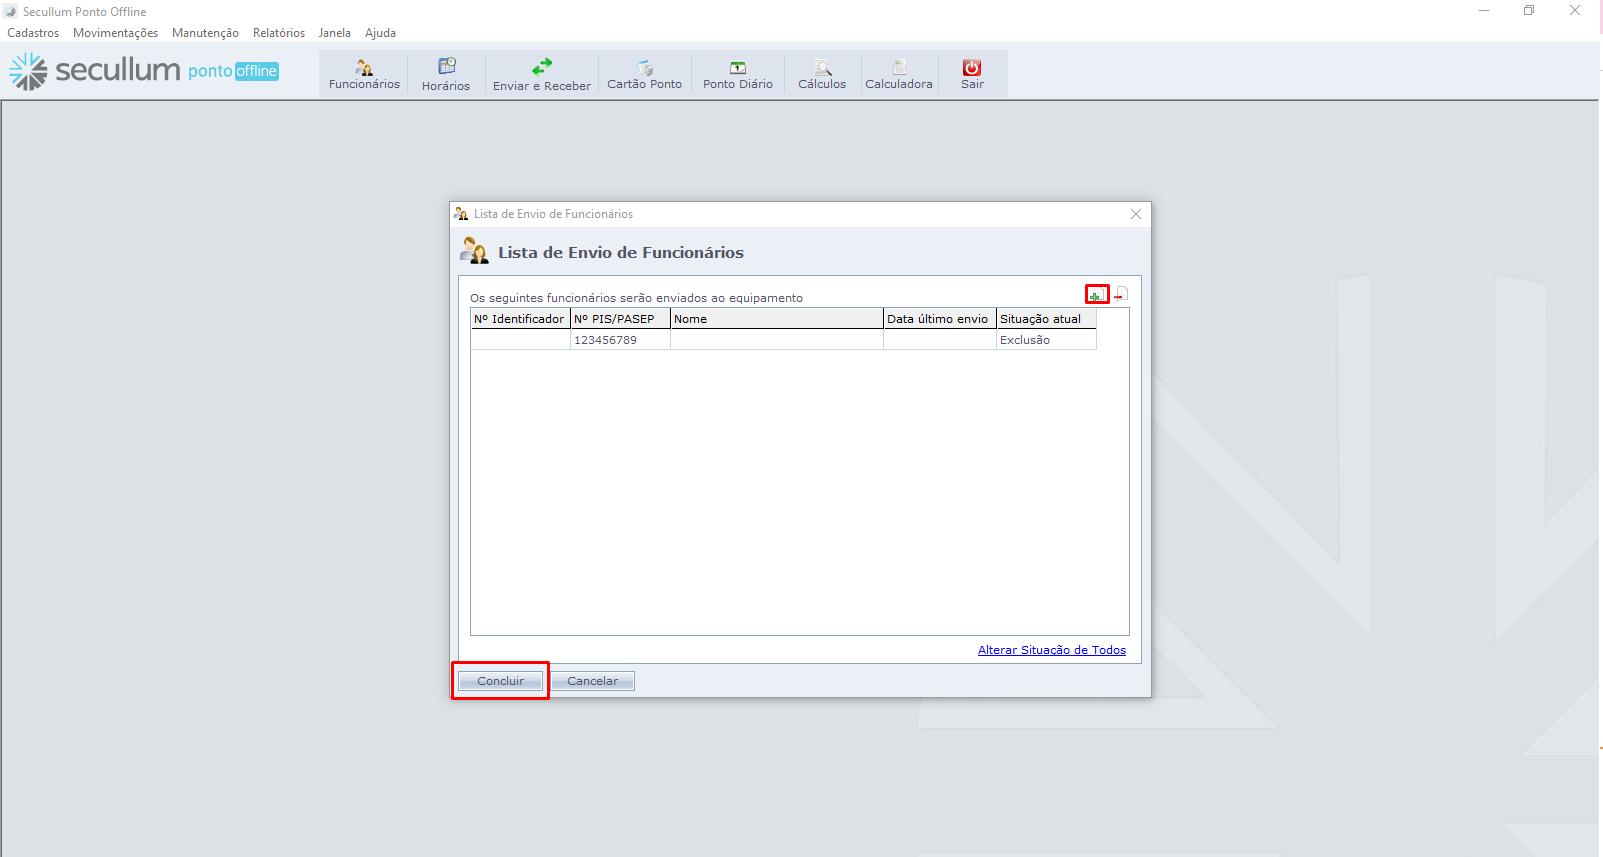Select the Ponto Diário toolbar icon
This screenshot has width=1603, height=857.
pyautogui.click(x=737, y=74)
